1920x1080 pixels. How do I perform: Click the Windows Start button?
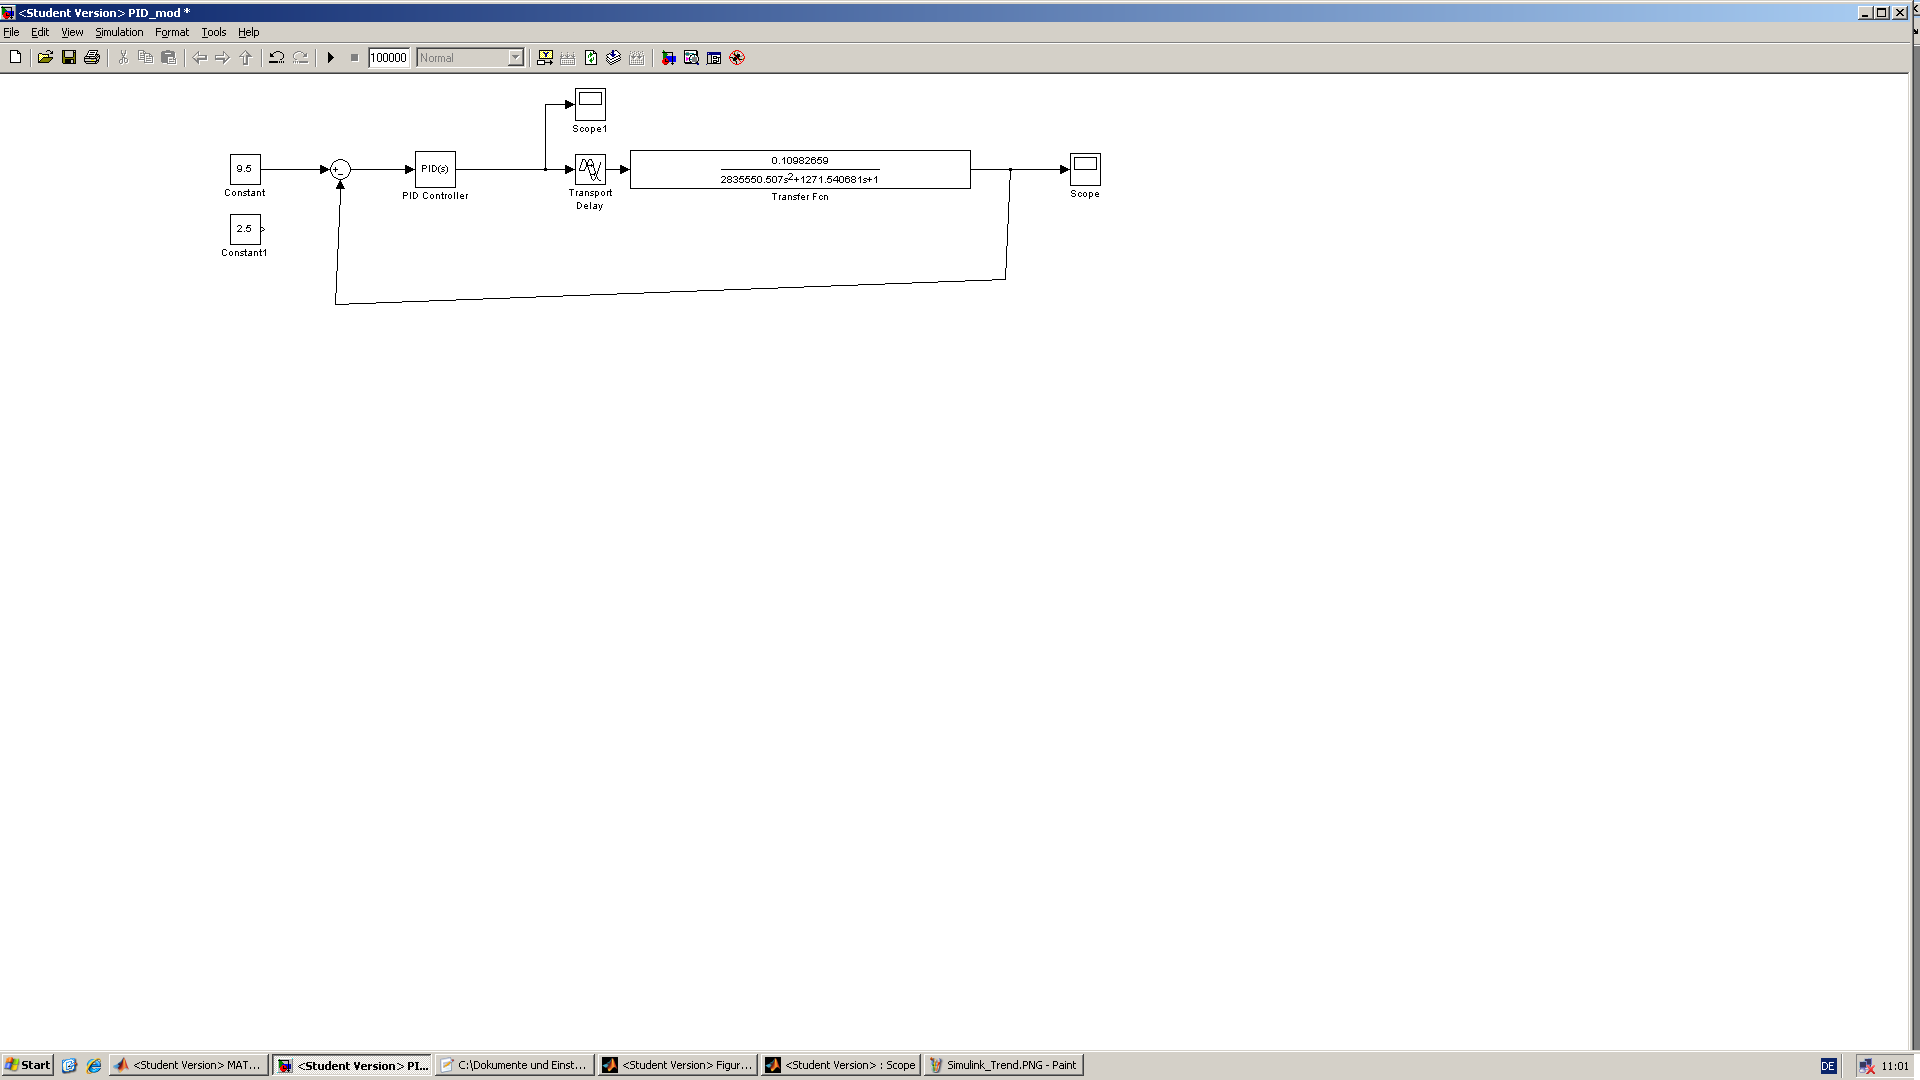pyautogui.click(x=28, y=1065)
